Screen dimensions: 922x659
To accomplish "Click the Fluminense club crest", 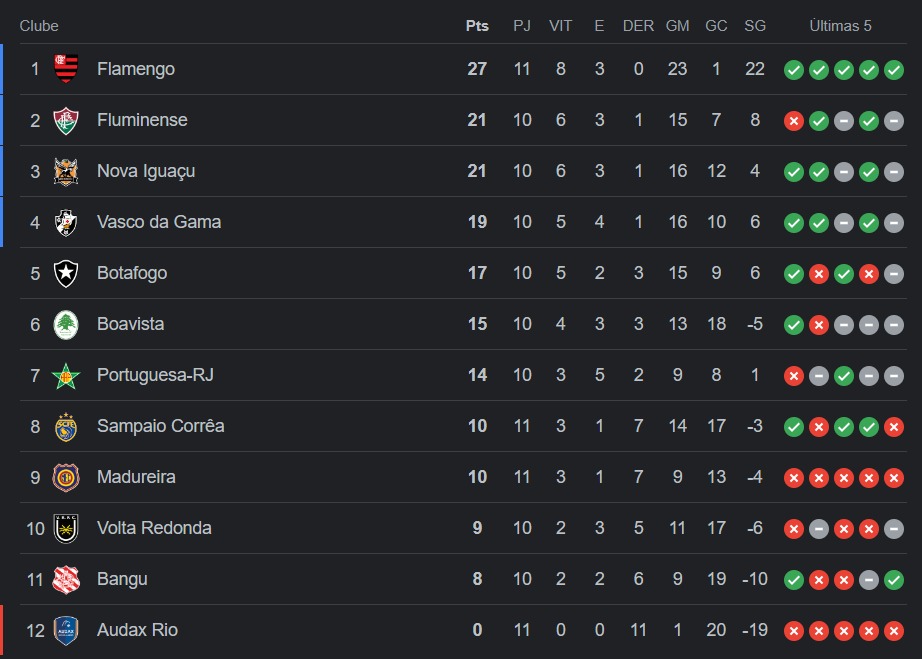I will (66, 120).
